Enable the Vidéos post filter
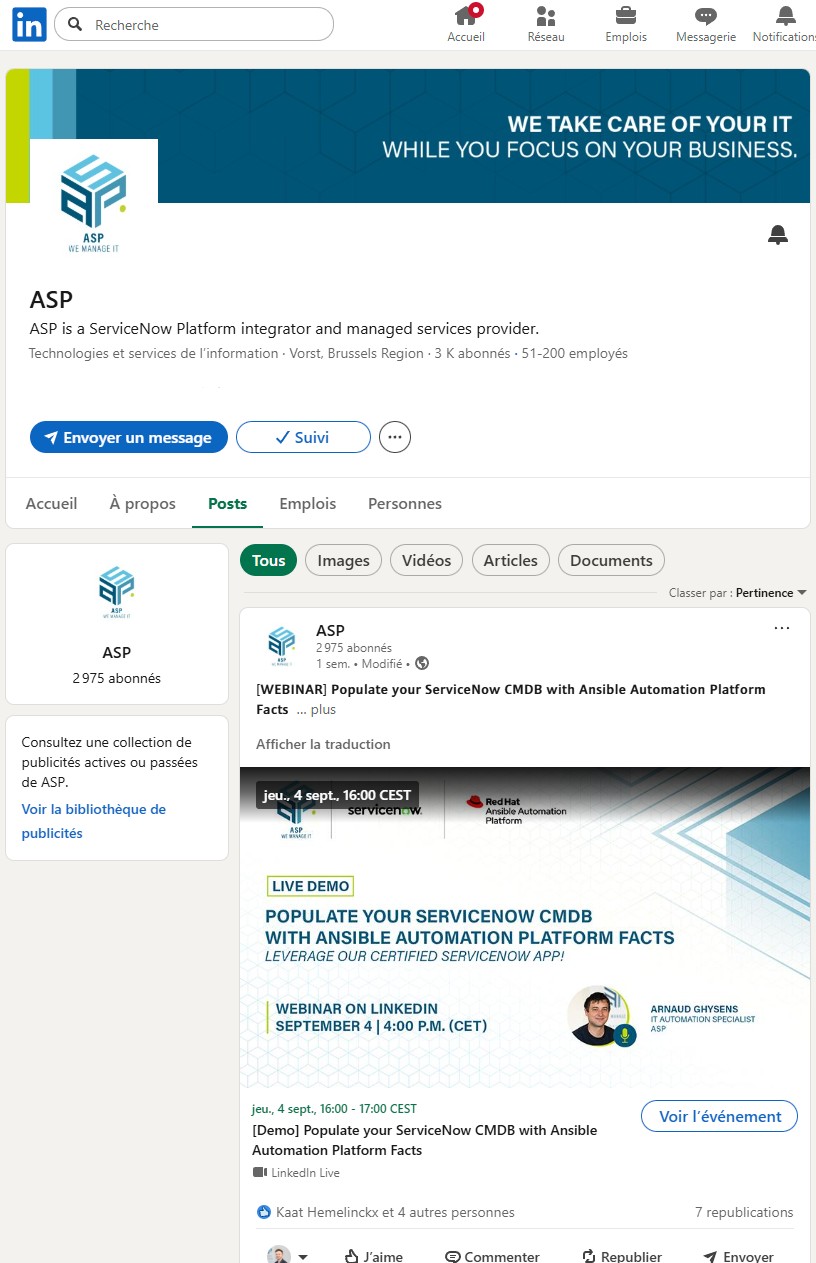Image resolution: width=816 pixels, height=1263 pixels. coord(426,560)
